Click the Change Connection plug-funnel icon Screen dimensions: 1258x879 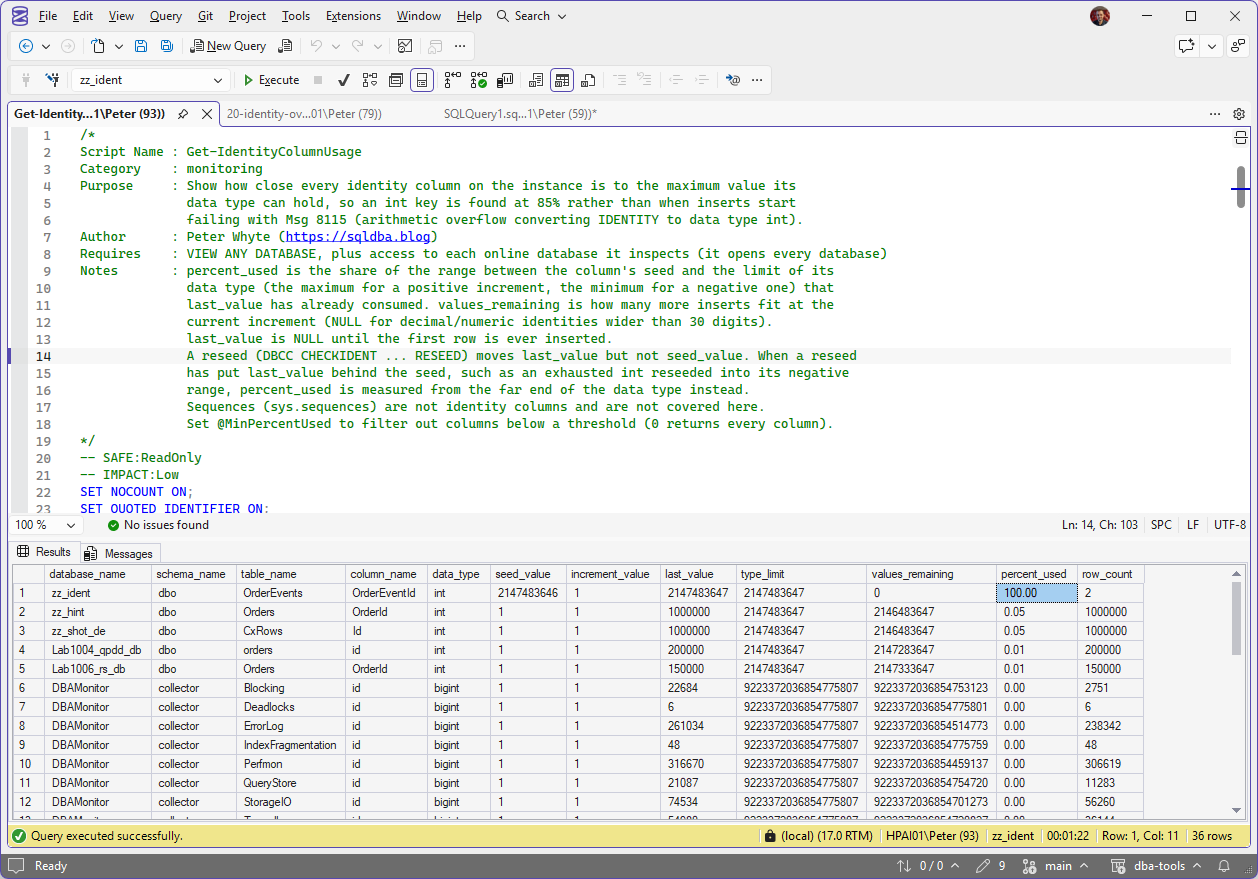[x=52, y=80]
